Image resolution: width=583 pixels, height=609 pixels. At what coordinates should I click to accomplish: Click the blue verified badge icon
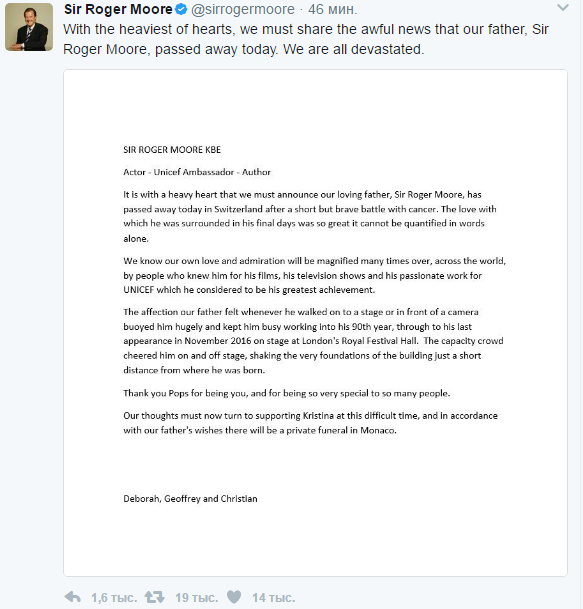point(181,9)
